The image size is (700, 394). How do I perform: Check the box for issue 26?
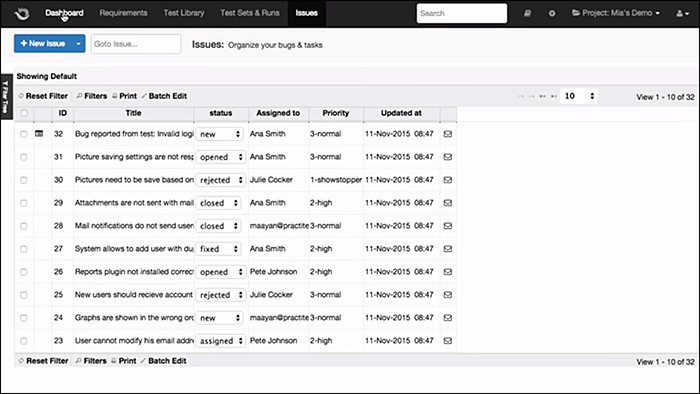tap(24, 272)
